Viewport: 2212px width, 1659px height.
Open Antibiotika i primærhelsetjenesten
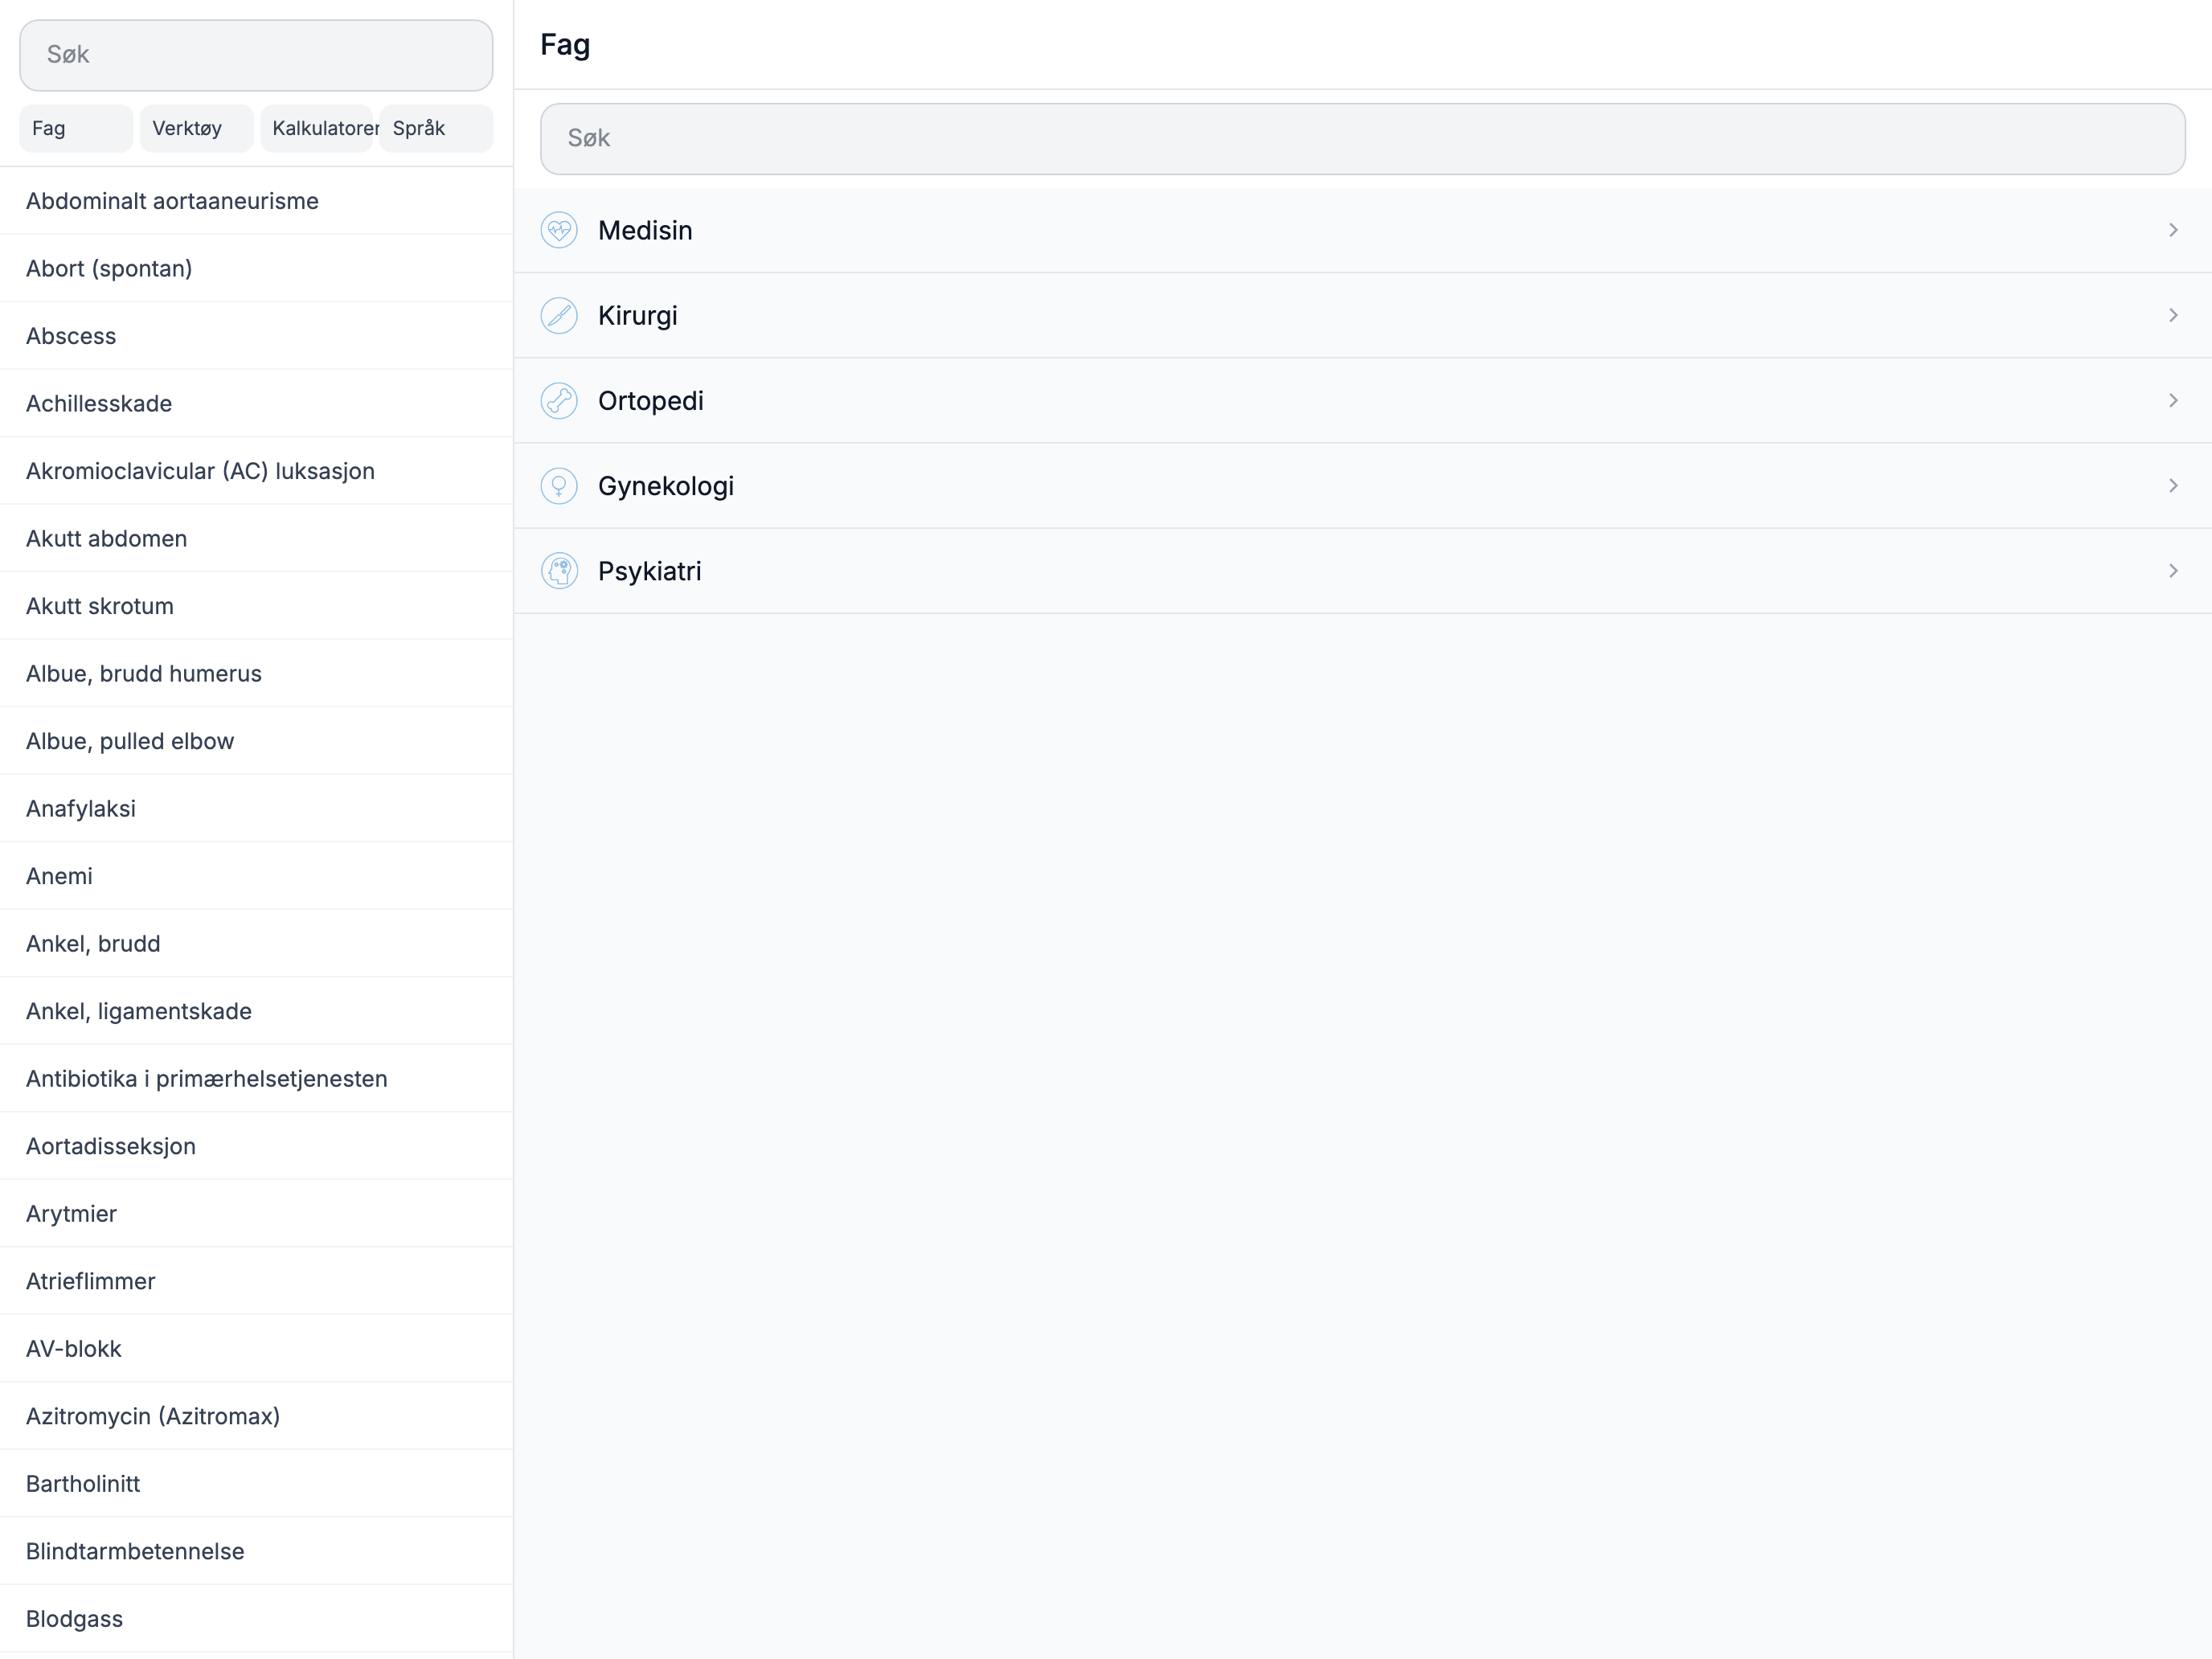click(256, 1078)
